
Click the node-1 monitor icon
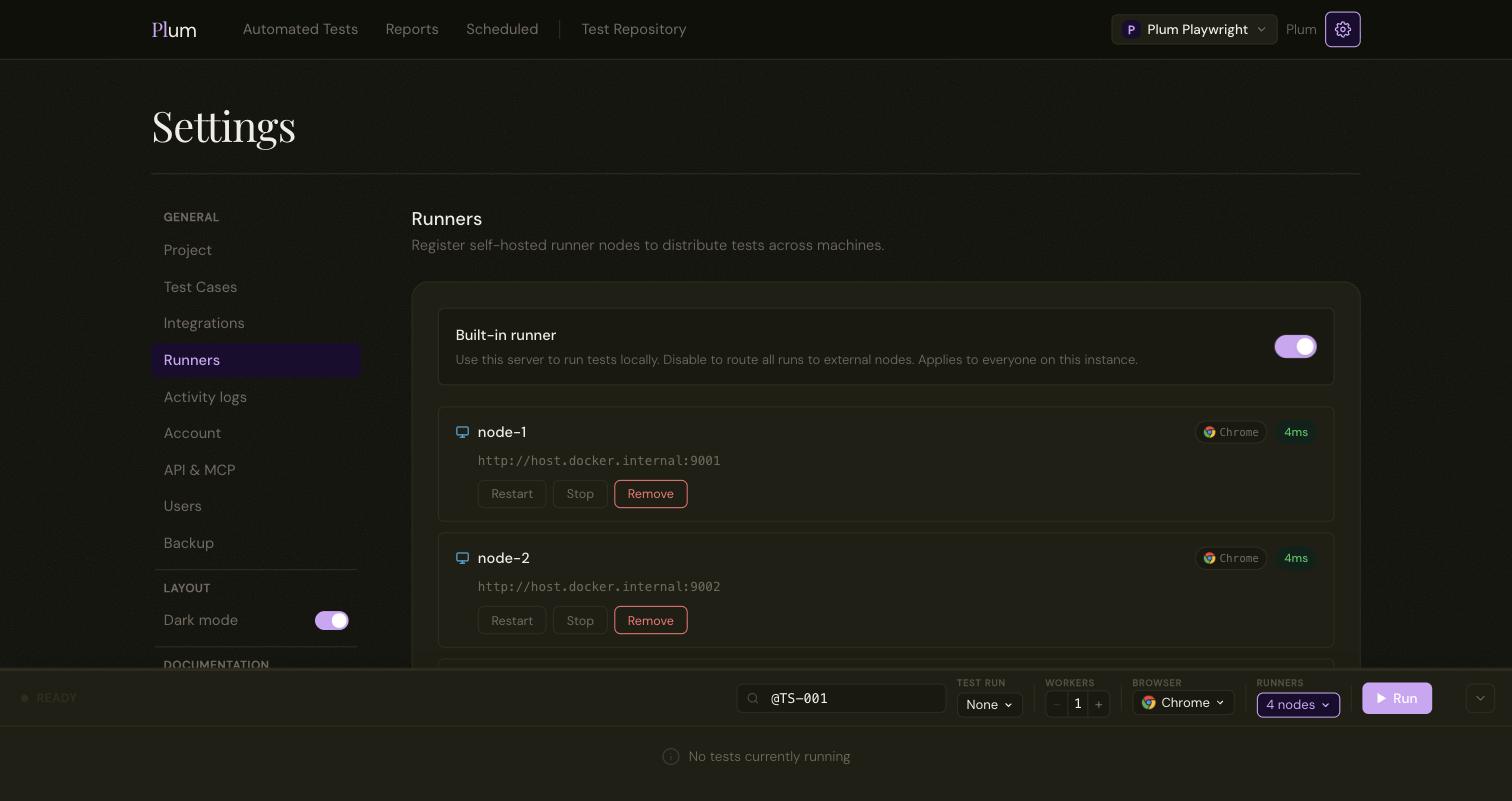[462, 432]
